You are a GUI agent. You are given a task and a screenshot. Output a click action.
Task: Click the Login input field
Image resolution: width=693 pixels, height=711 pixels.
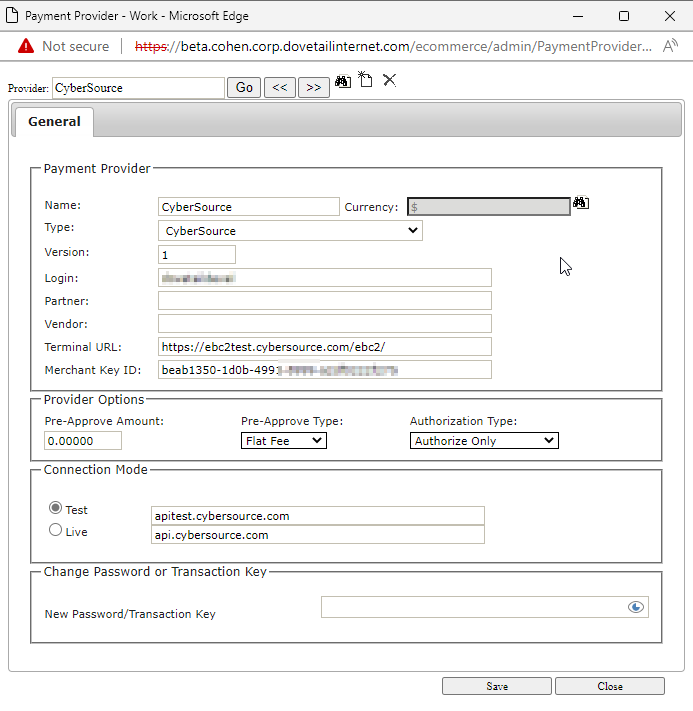325,278
